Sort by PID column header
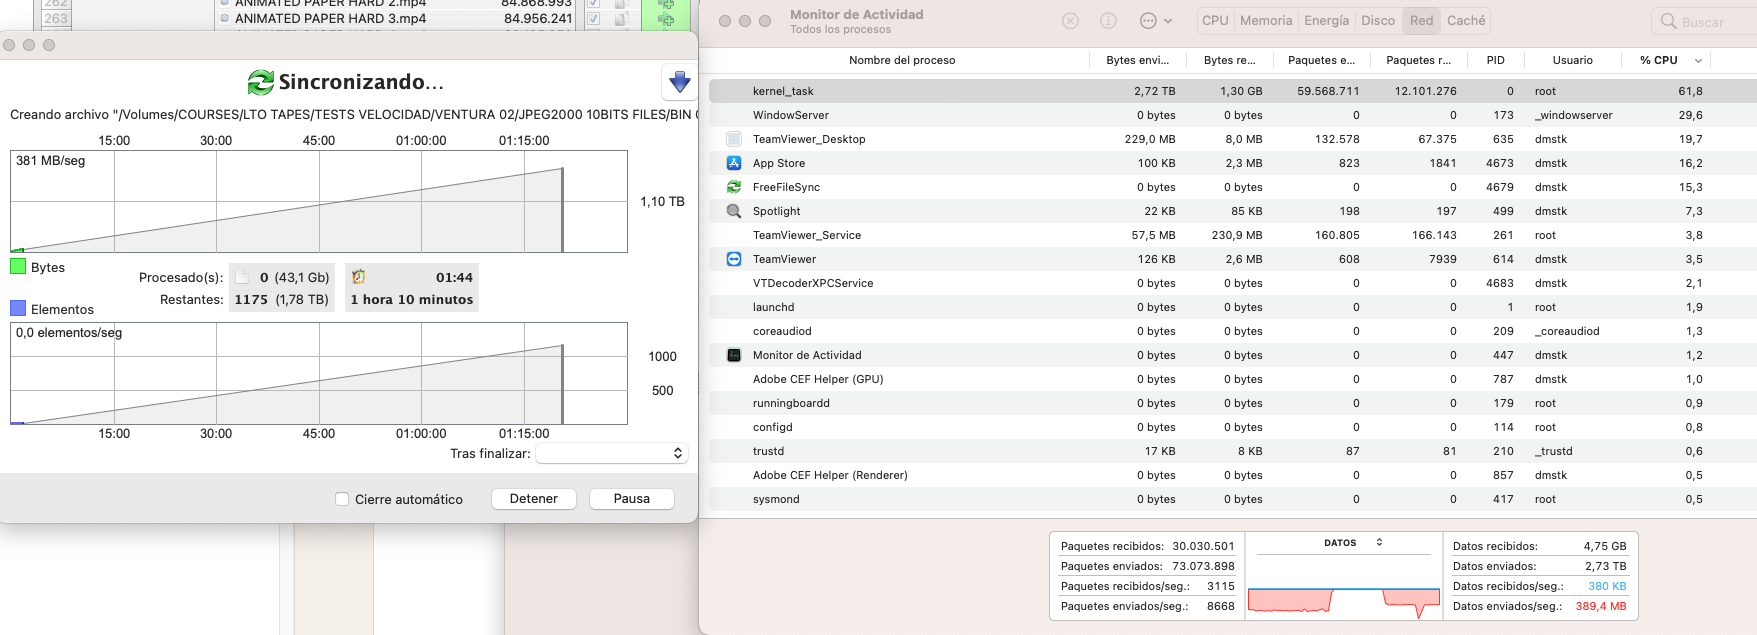Image resolution: width=1757 pixels, height=635 pixels. coord(1496,60)
